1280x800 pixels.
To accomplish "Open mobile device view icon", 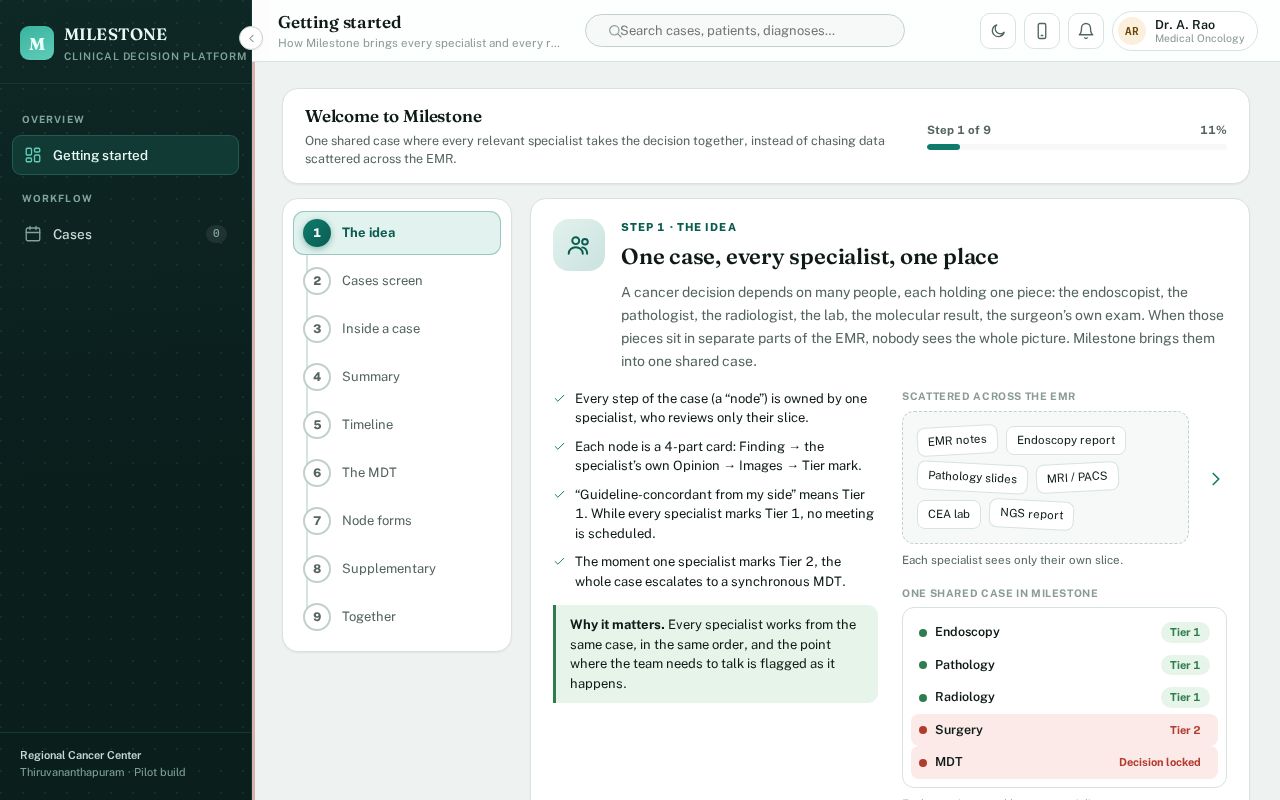I will (1042, 31).
